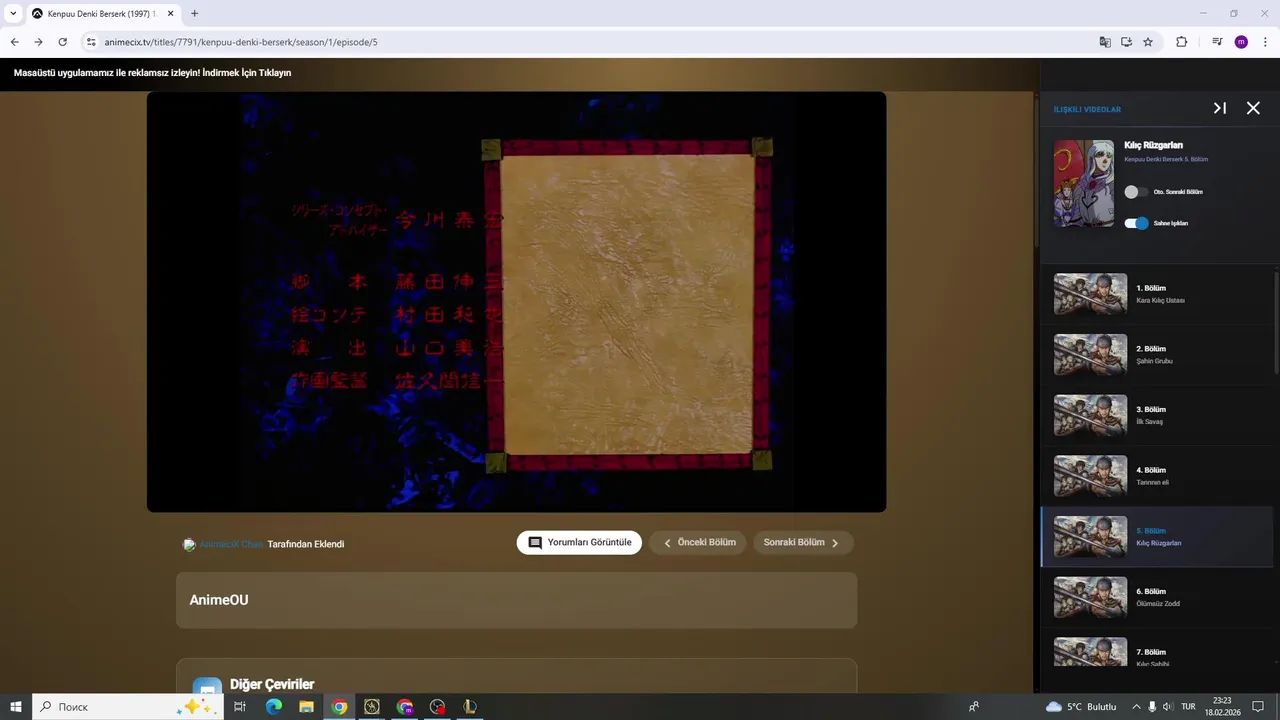Reload the page with refresh icon

[62, 42]
